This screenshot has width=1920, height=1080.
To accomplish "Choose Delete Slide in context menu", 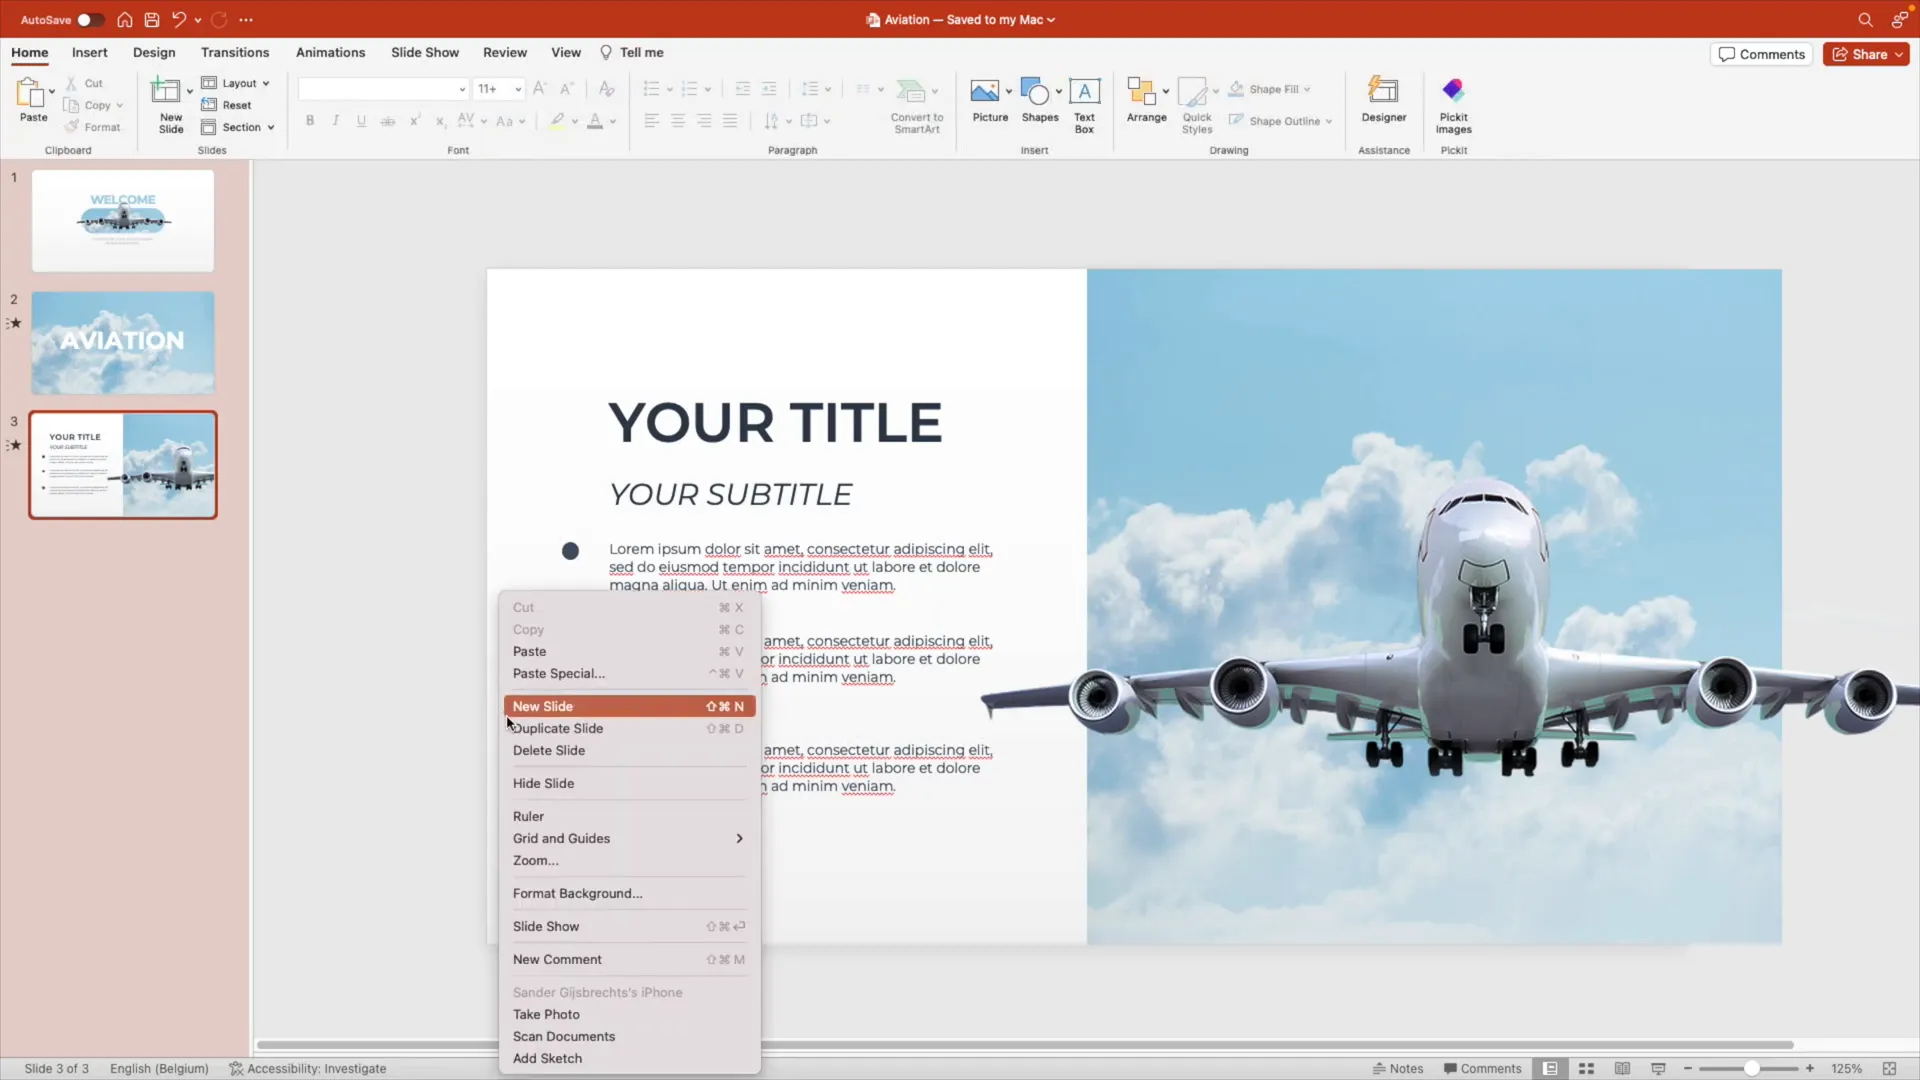I will click(629, 750).
